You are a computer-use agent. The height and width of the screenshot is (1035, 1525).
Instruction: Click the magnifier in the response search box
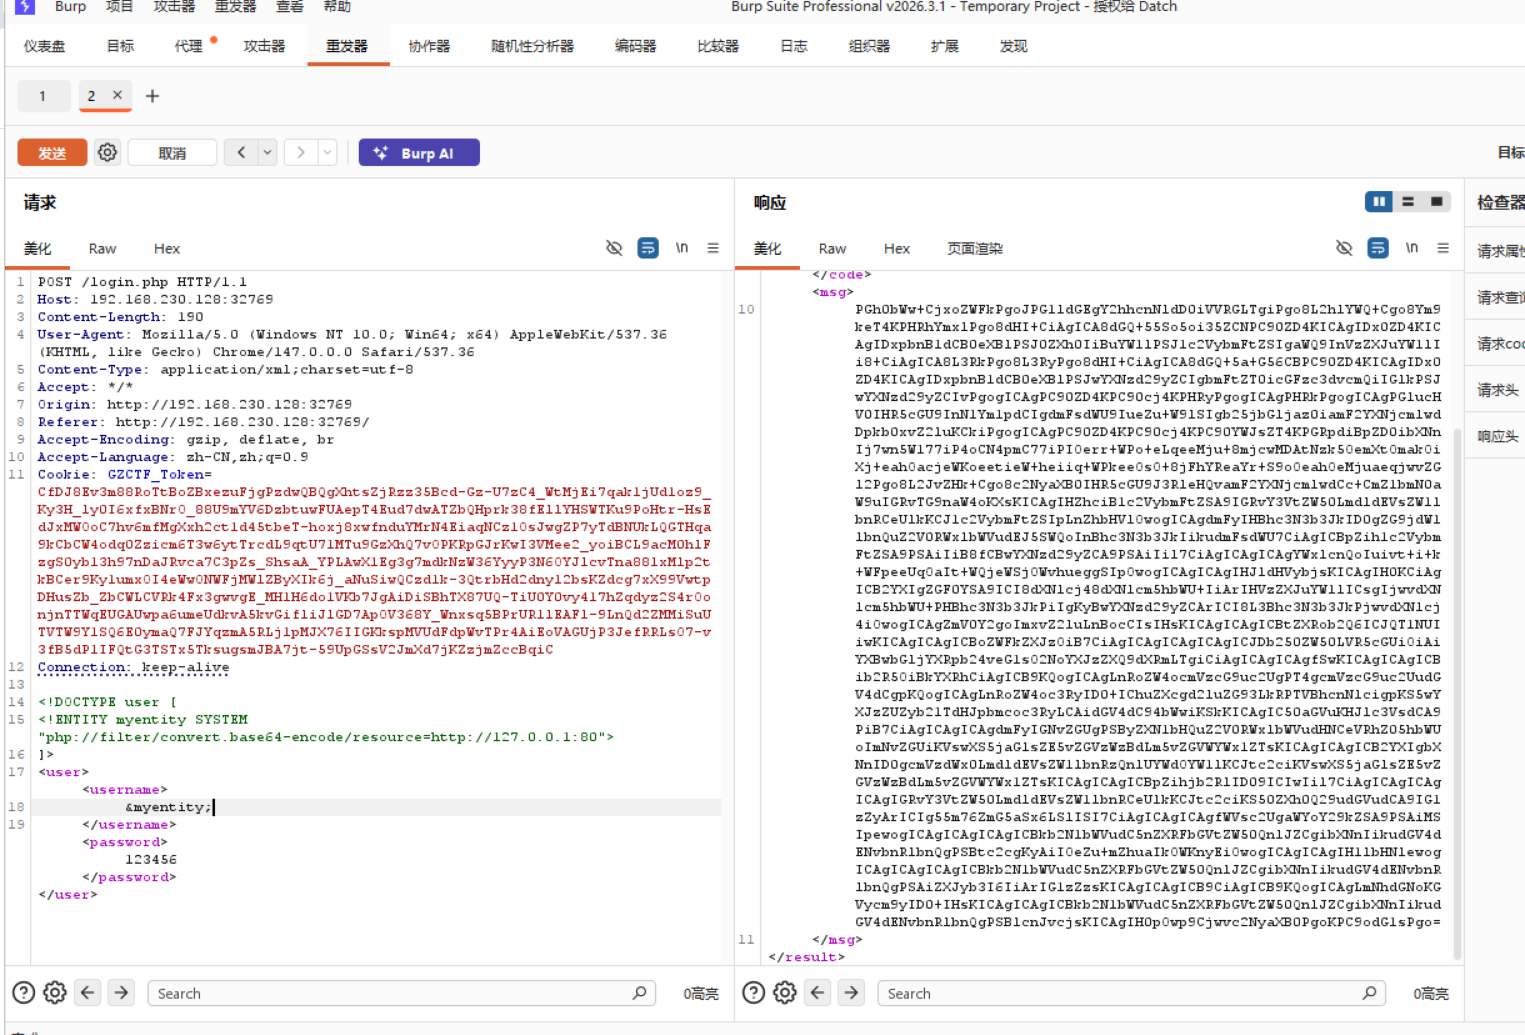pos(1369,992)
